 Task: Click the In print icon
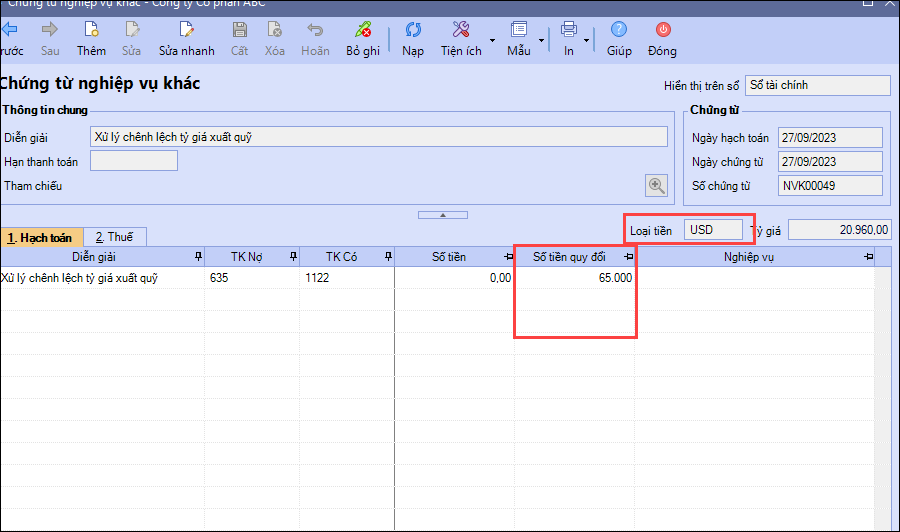coord(568,30)
